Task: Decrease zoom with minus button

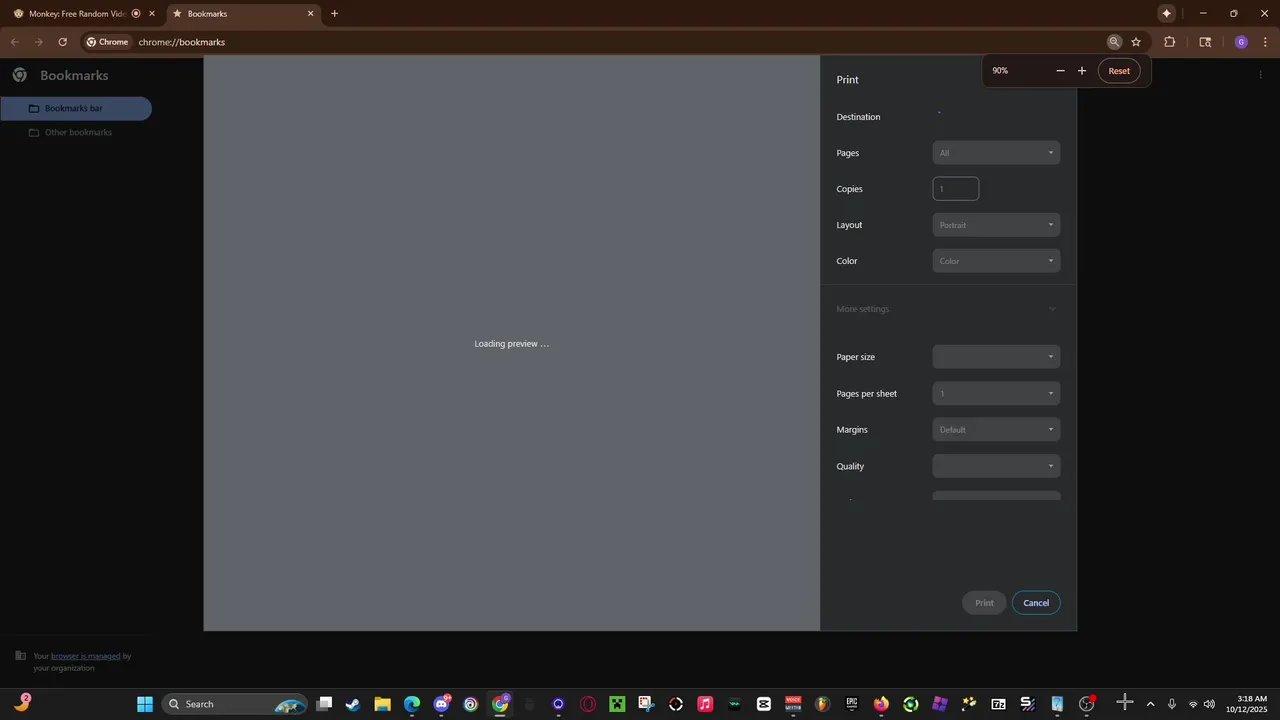Action: point(1060,71)
